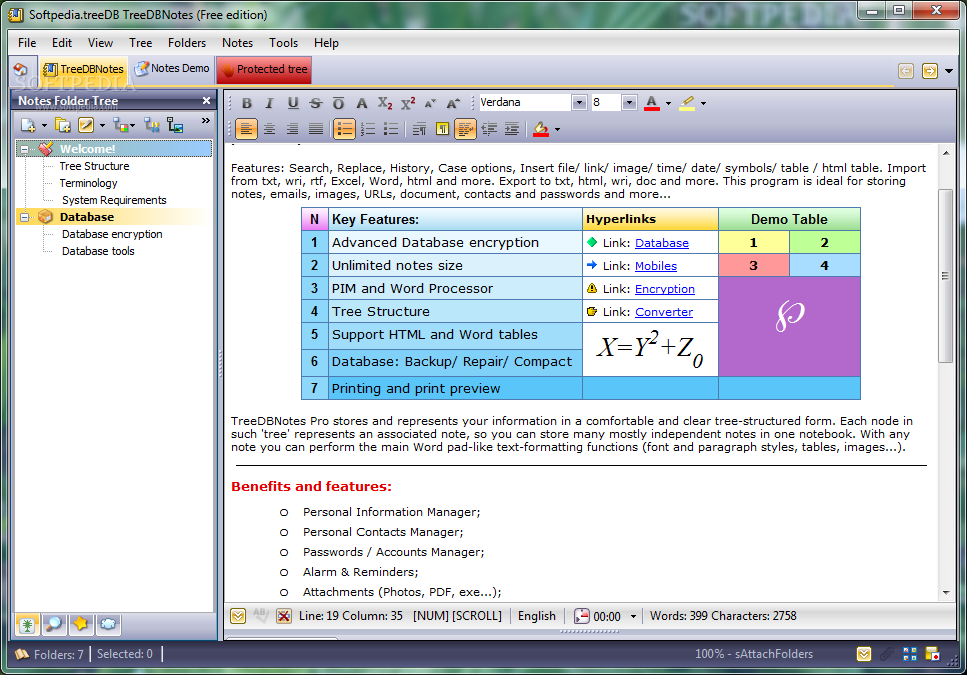Apply numbered list formatting

pos(368,129)
